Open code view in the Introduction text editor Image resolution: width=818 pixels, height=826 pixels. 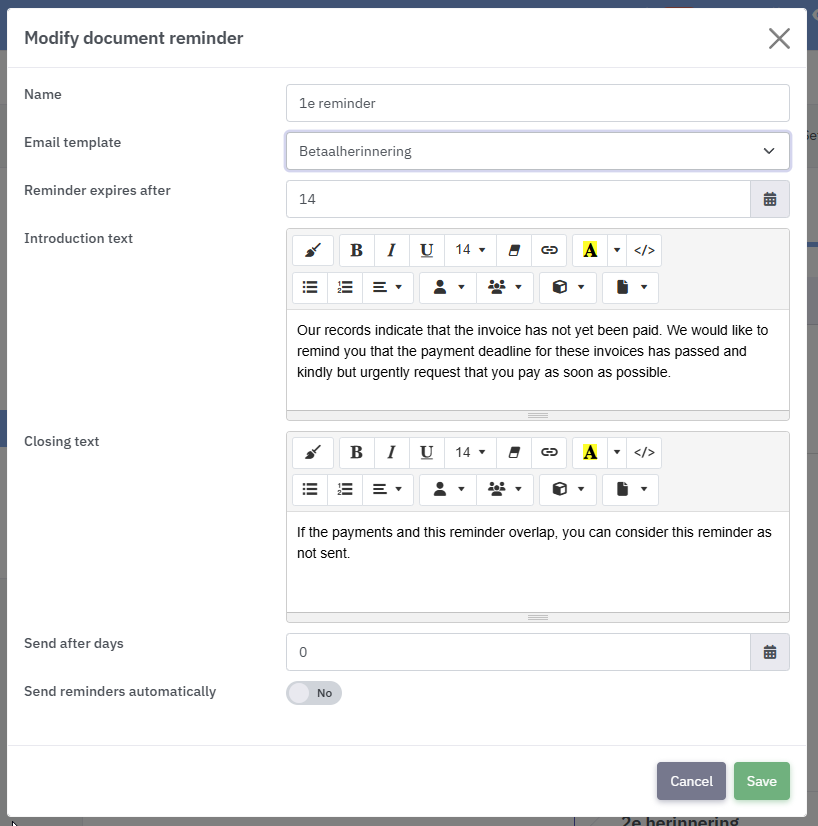(x=644, y=250)
